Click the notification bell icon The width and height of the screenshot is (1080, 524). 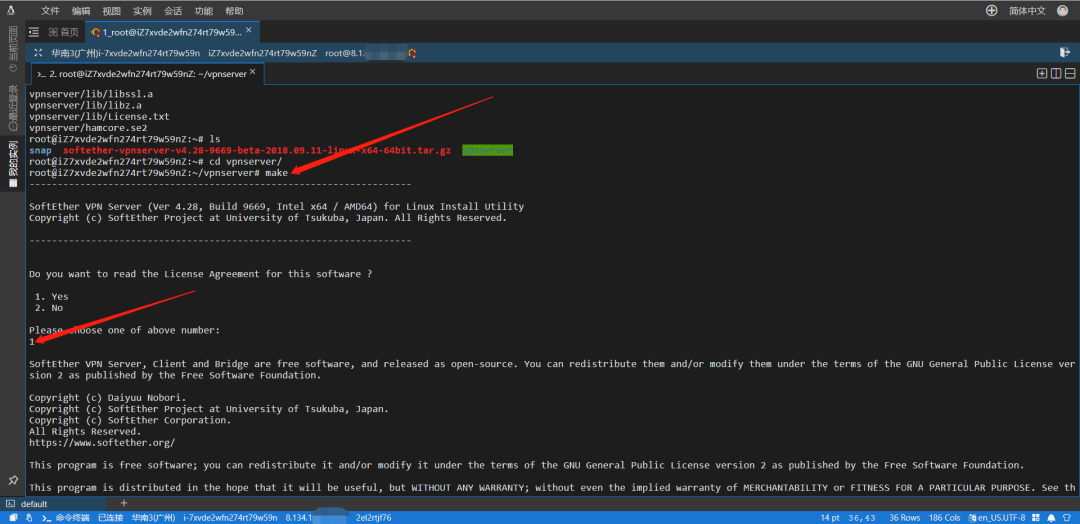coord(1052,517)
